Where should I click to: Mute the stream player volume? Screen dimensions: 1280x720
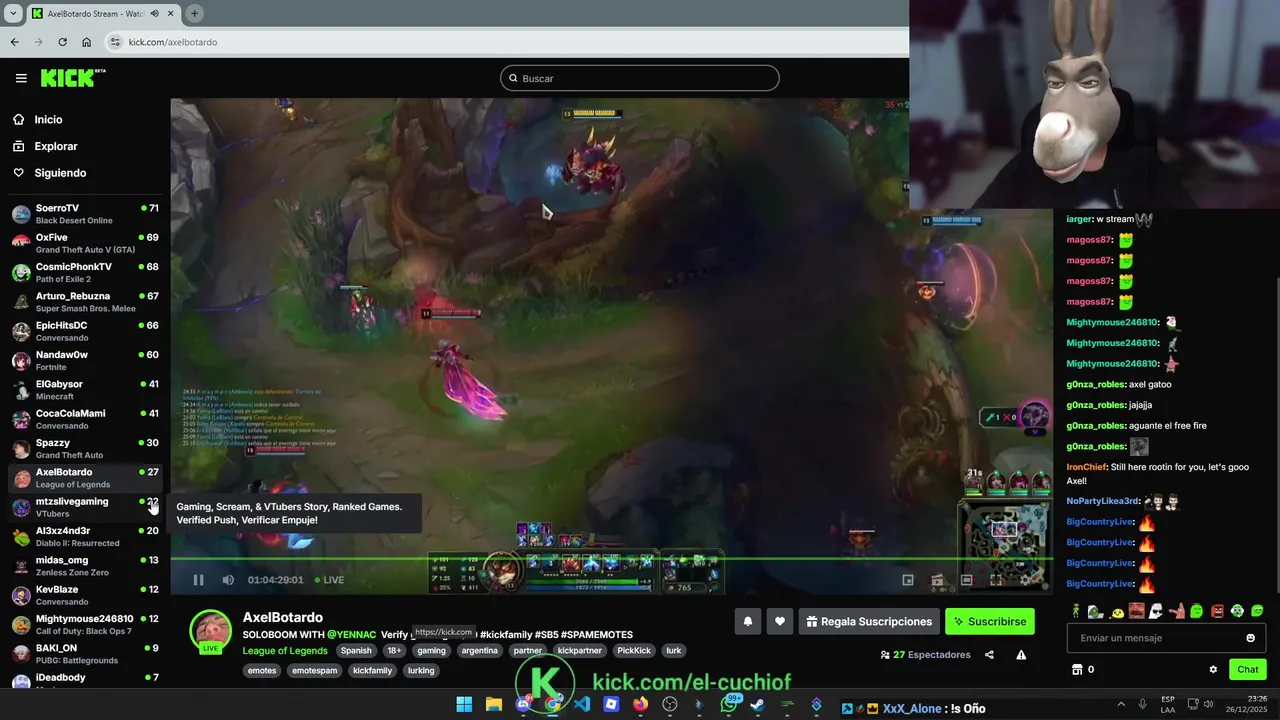click(228, 580)
